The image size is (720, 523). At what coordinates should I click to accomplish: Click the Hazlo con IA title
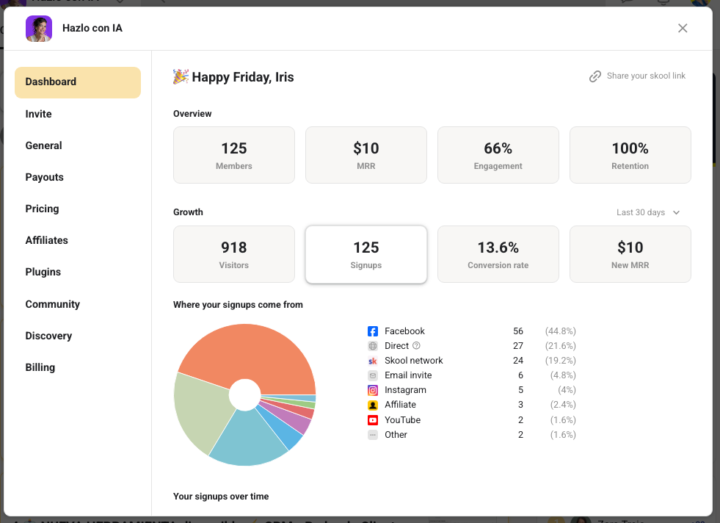tap(92, 28)
